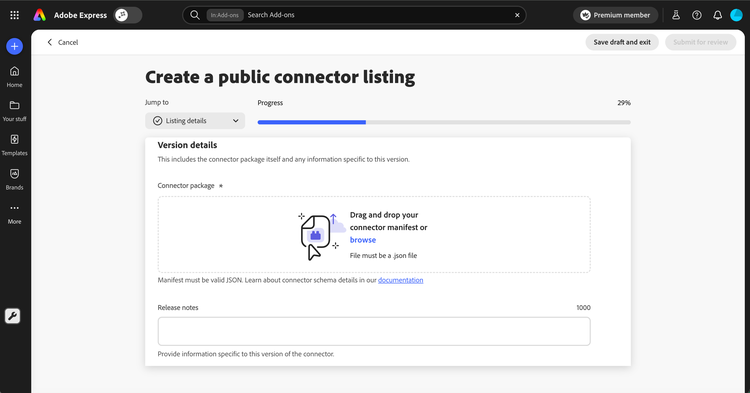Screen dimensions: 750x393
Task: Open the documentation link
Action: coord(400,280)
